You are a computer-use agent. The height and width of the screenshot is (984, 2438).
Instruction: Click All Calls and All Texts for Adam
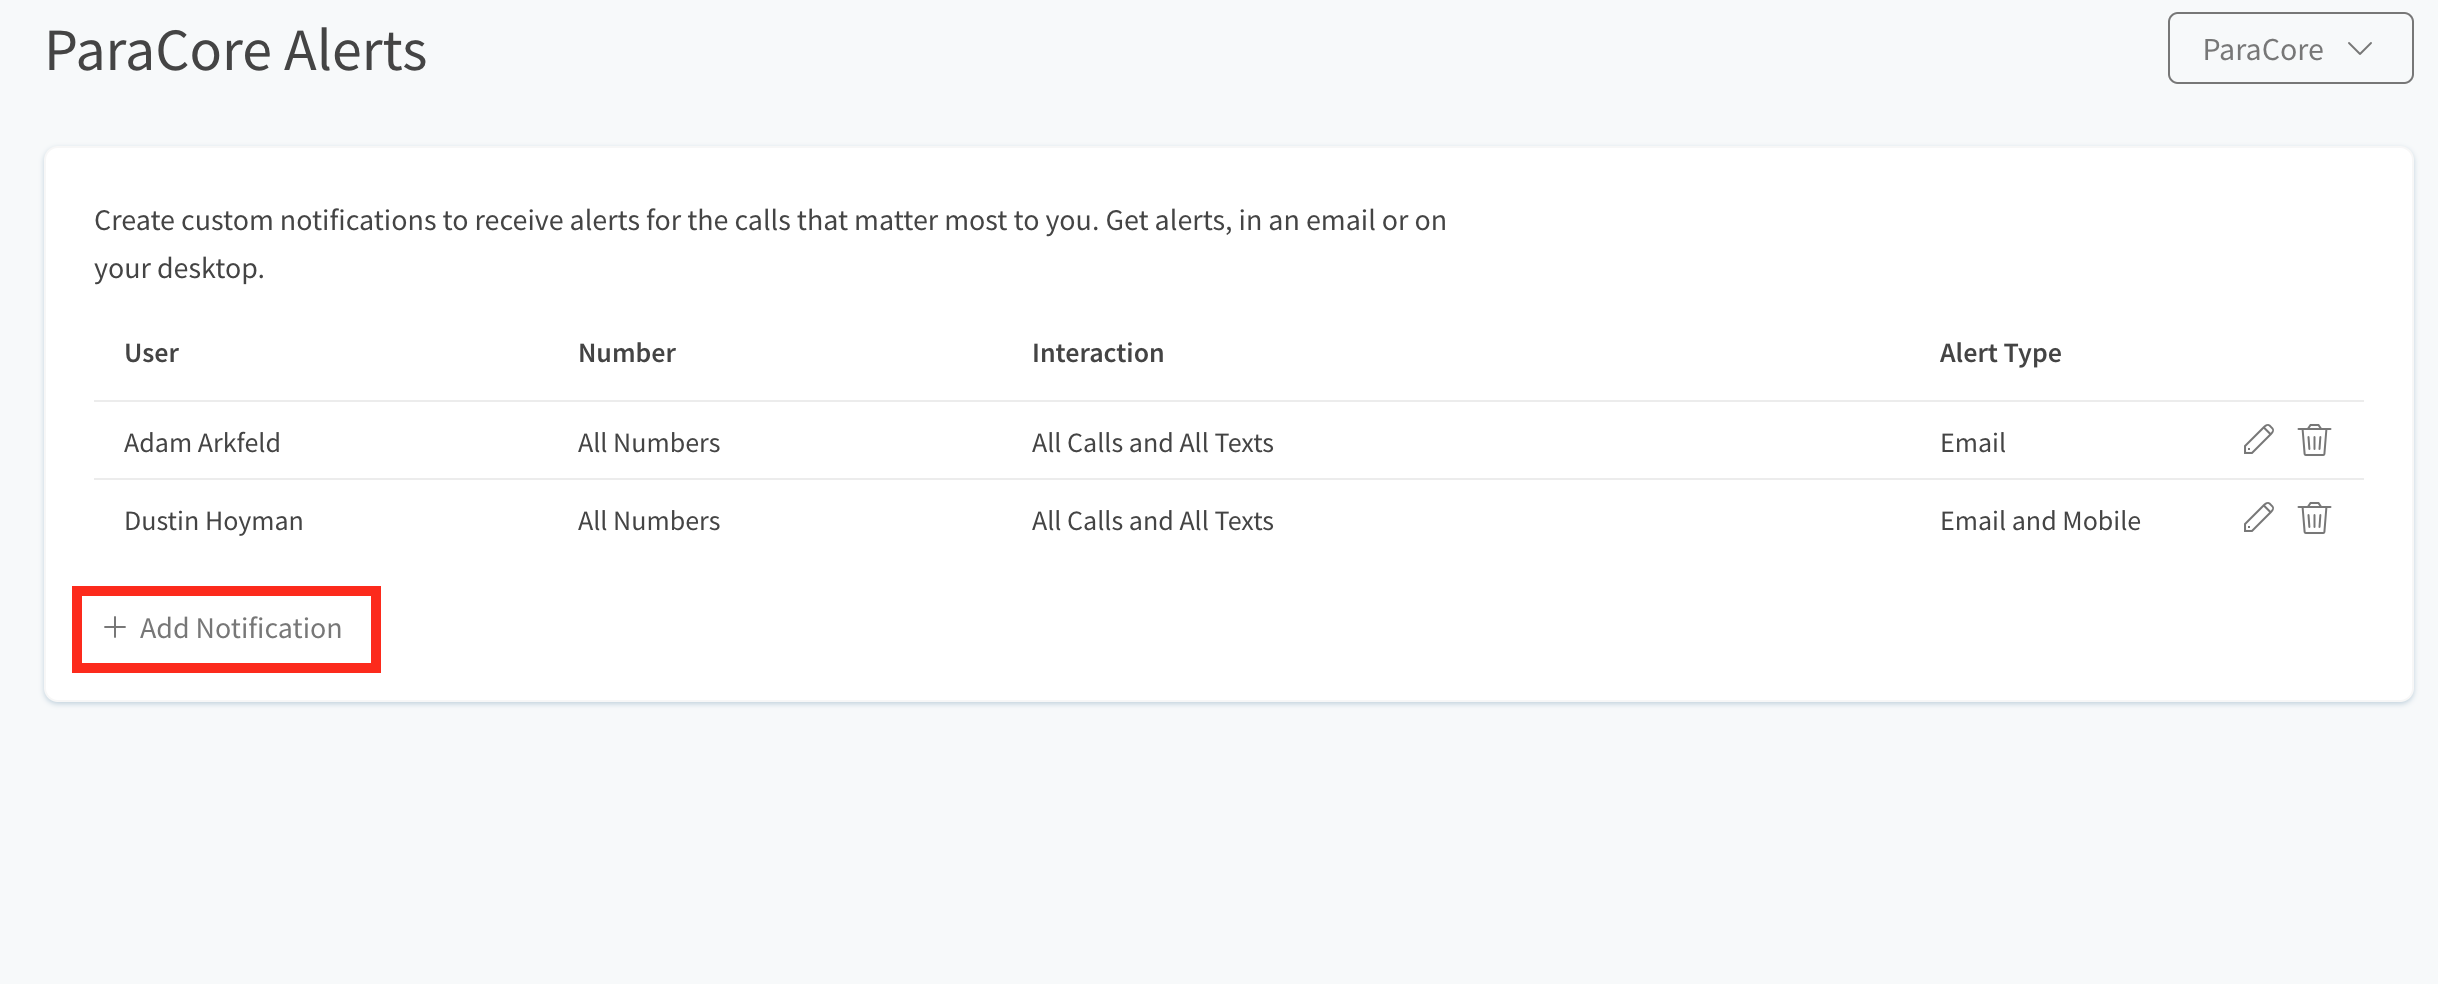(x=1153, y=443)
